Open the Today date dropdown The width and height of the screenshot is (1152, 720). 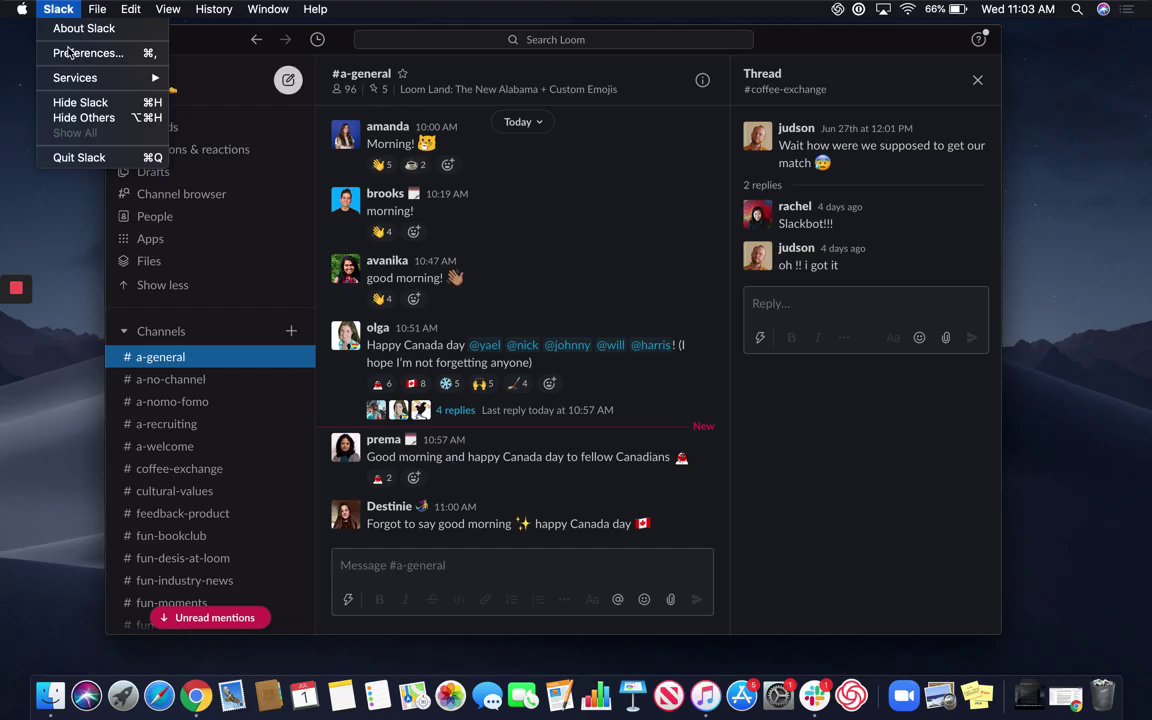522,122
